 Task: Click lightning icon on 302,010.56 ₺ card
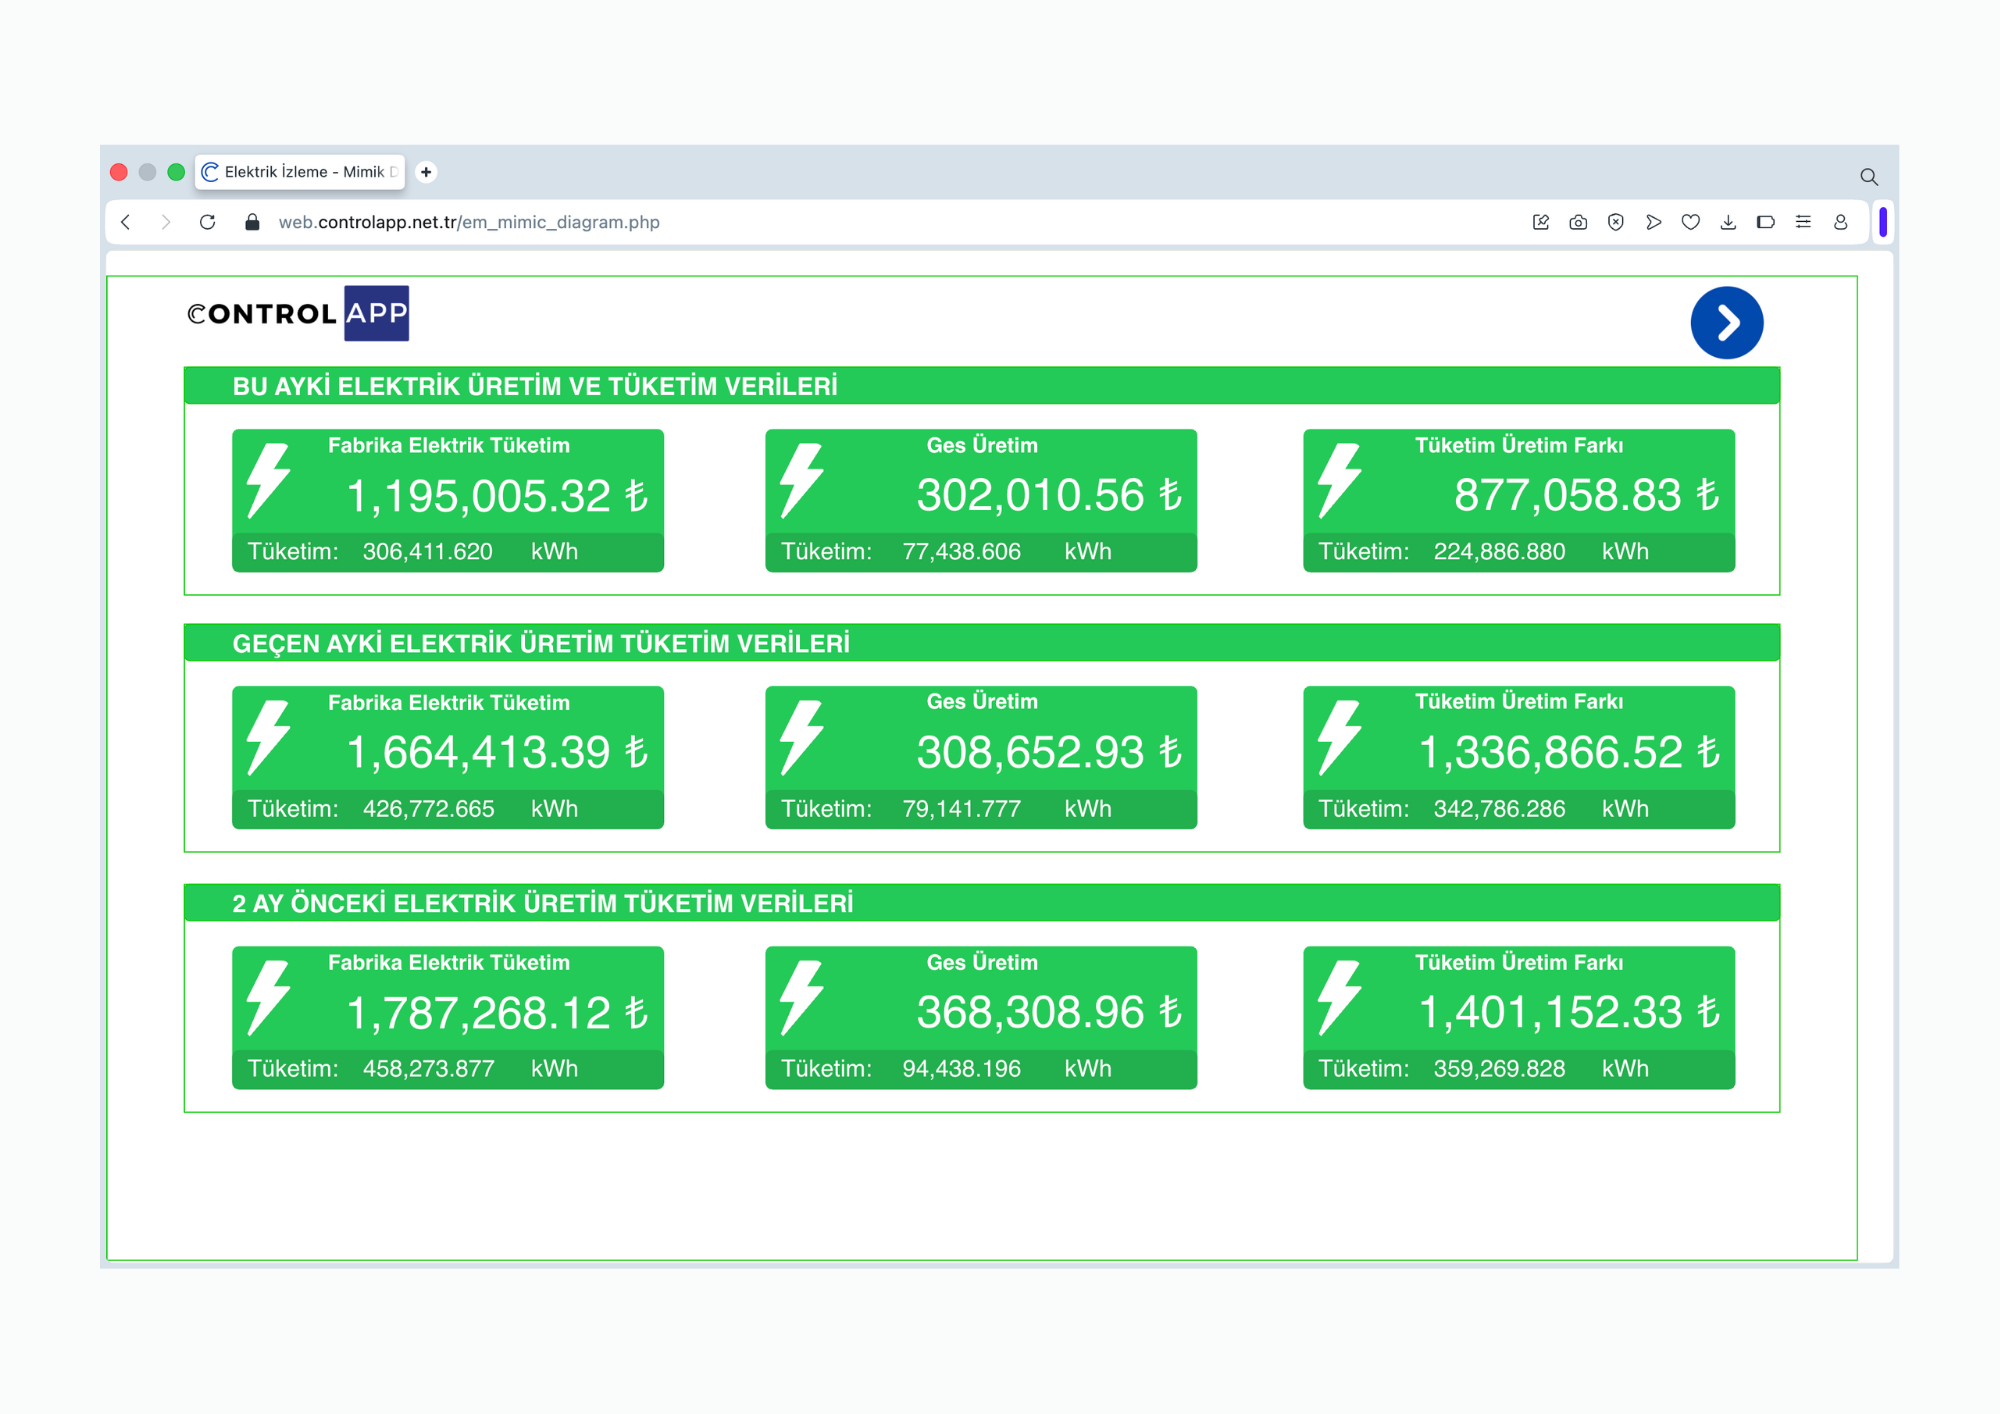coord(801,480)
